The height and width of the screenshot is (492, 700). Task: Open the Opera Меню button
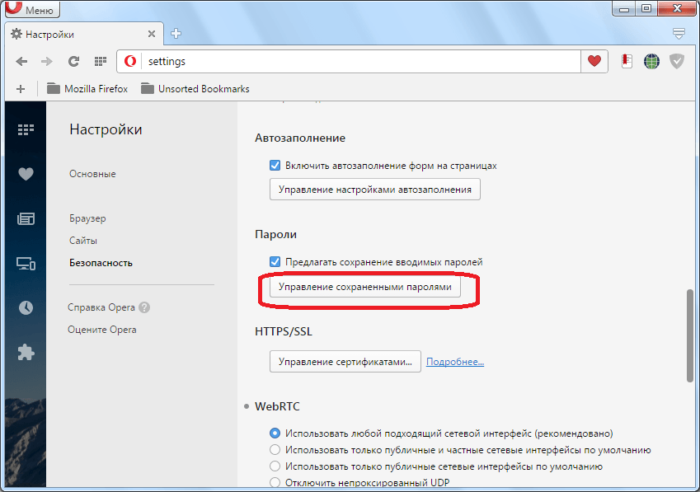(33, 8)
